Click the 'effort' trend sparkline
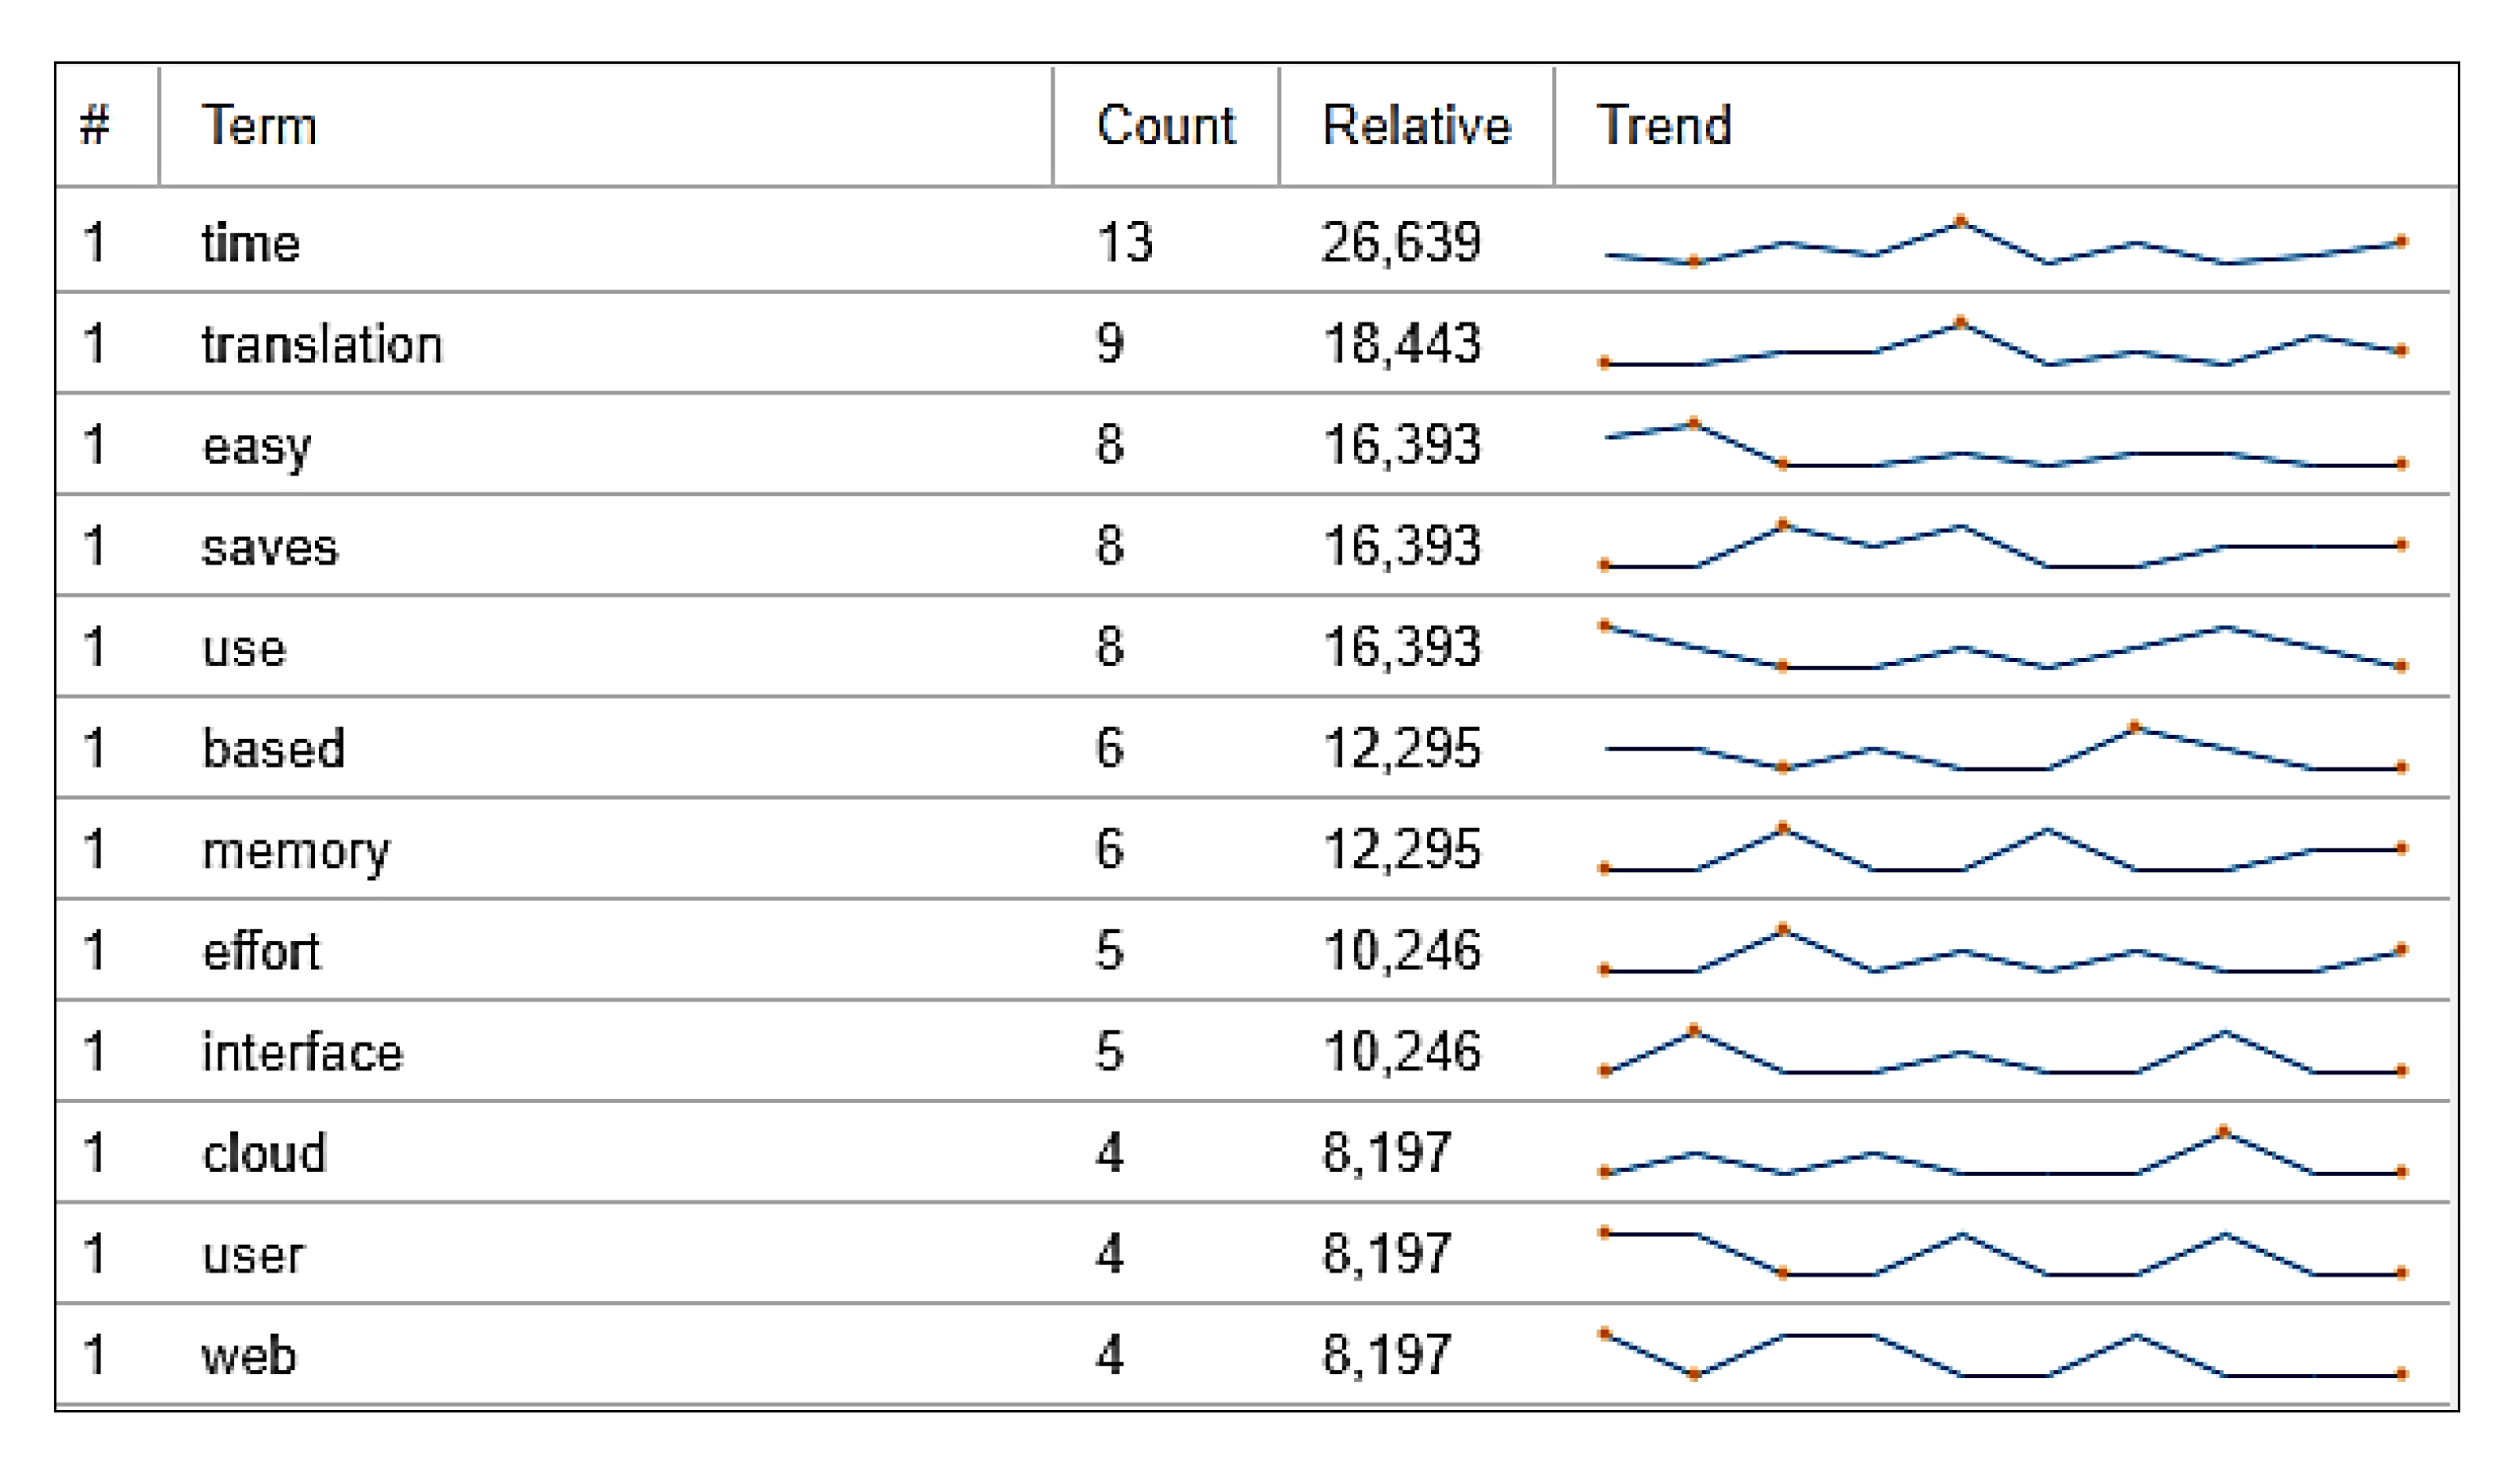2520x1464 pixels. click(2002, 951)
